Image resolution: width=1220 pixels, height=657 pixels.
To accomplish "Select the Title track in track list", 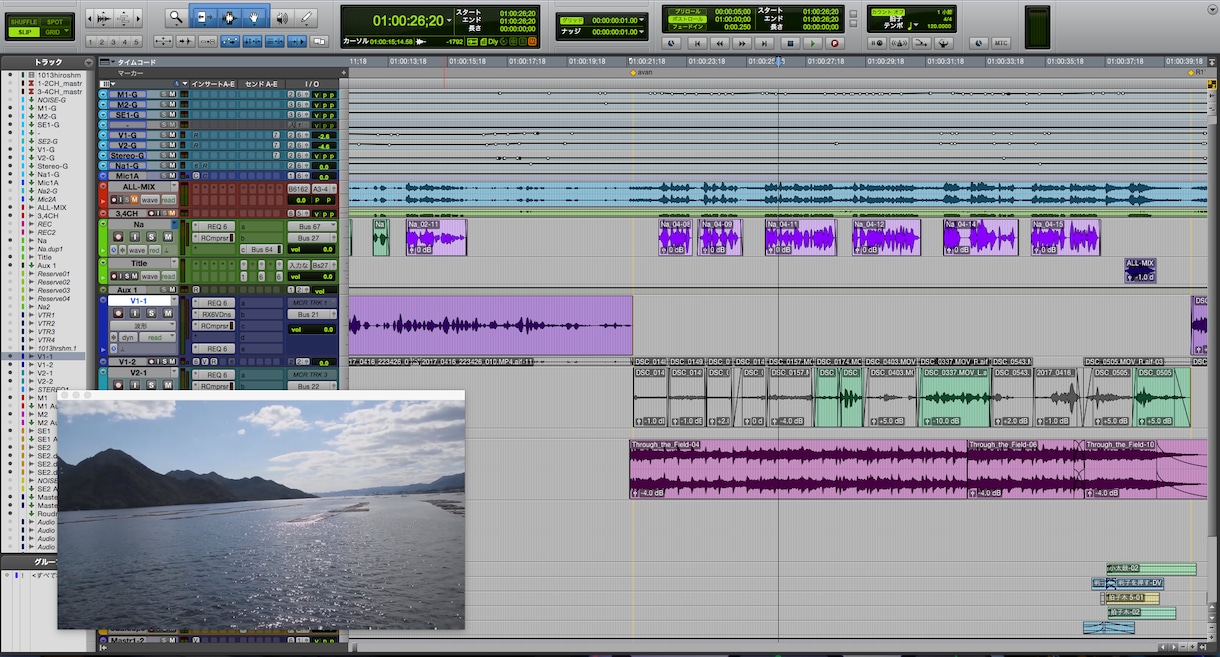I will (x=44, y=257).
